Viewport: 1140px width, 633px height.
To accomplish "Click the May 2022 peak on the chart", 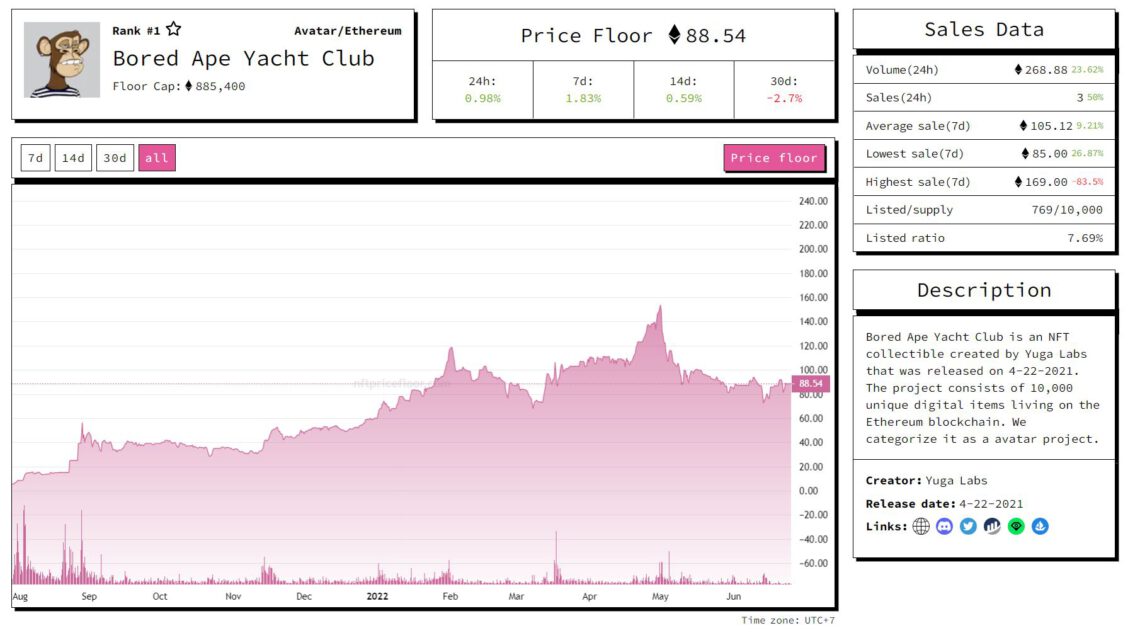I will coord(660,307).
